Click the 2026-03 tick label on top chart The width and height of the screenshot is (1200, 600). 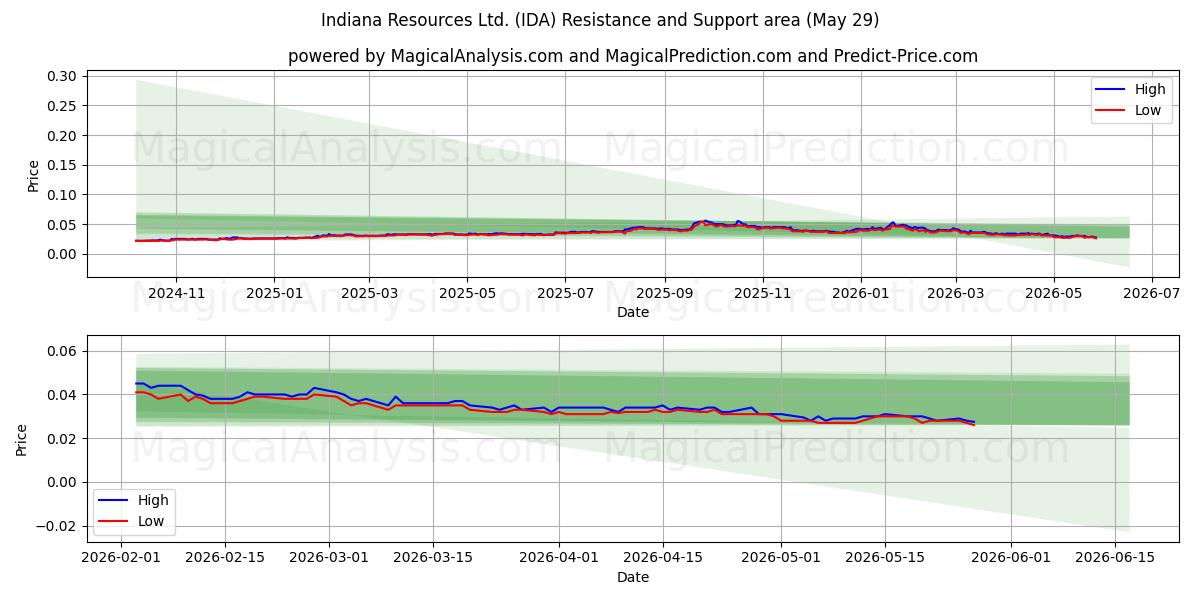click(x=955, y=294)
